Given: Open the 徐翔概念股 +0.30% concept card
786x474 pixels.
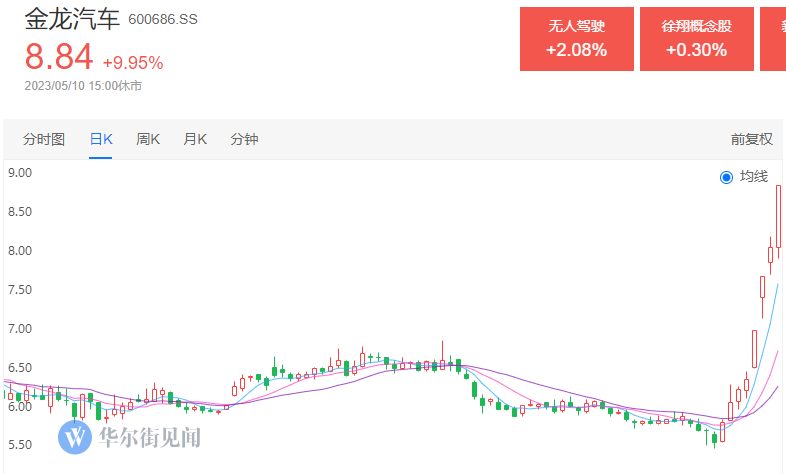Looking at the screenshot, I should point(697,39).
